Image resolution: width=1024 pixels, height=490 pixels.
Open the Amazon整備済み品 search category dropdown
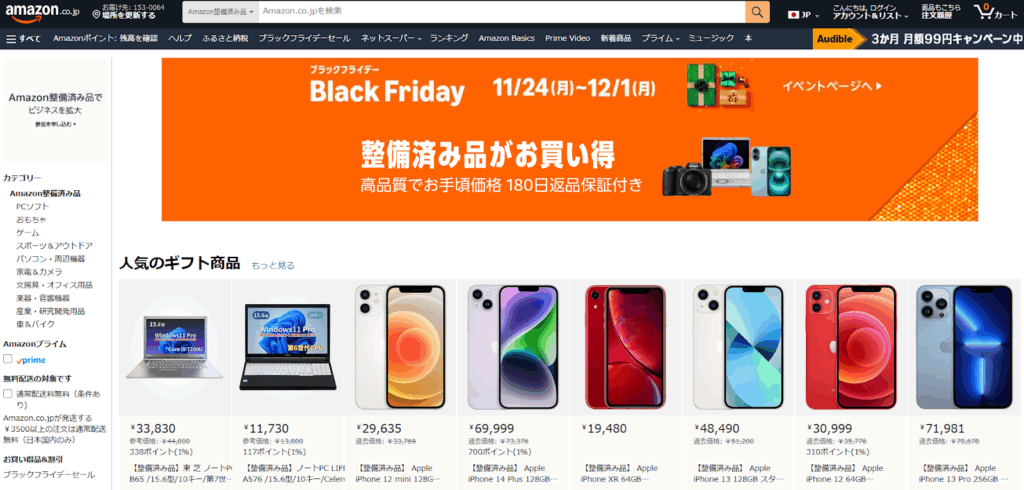(221, 12)
